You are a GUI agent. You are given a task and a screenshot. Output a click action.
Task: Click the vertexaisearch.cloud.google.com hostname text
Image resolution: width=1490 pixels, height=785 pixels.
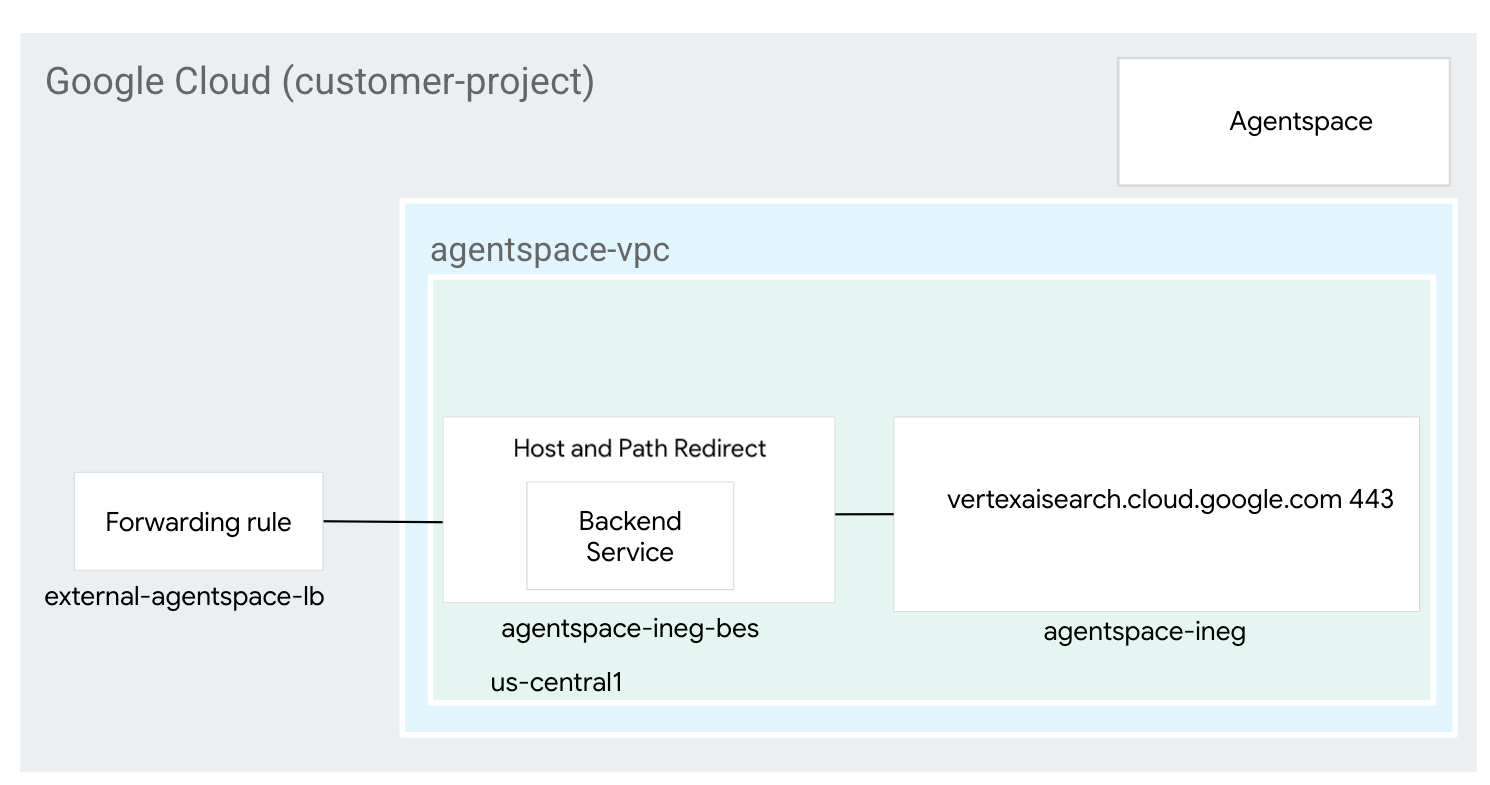[x=1143, y=499]
